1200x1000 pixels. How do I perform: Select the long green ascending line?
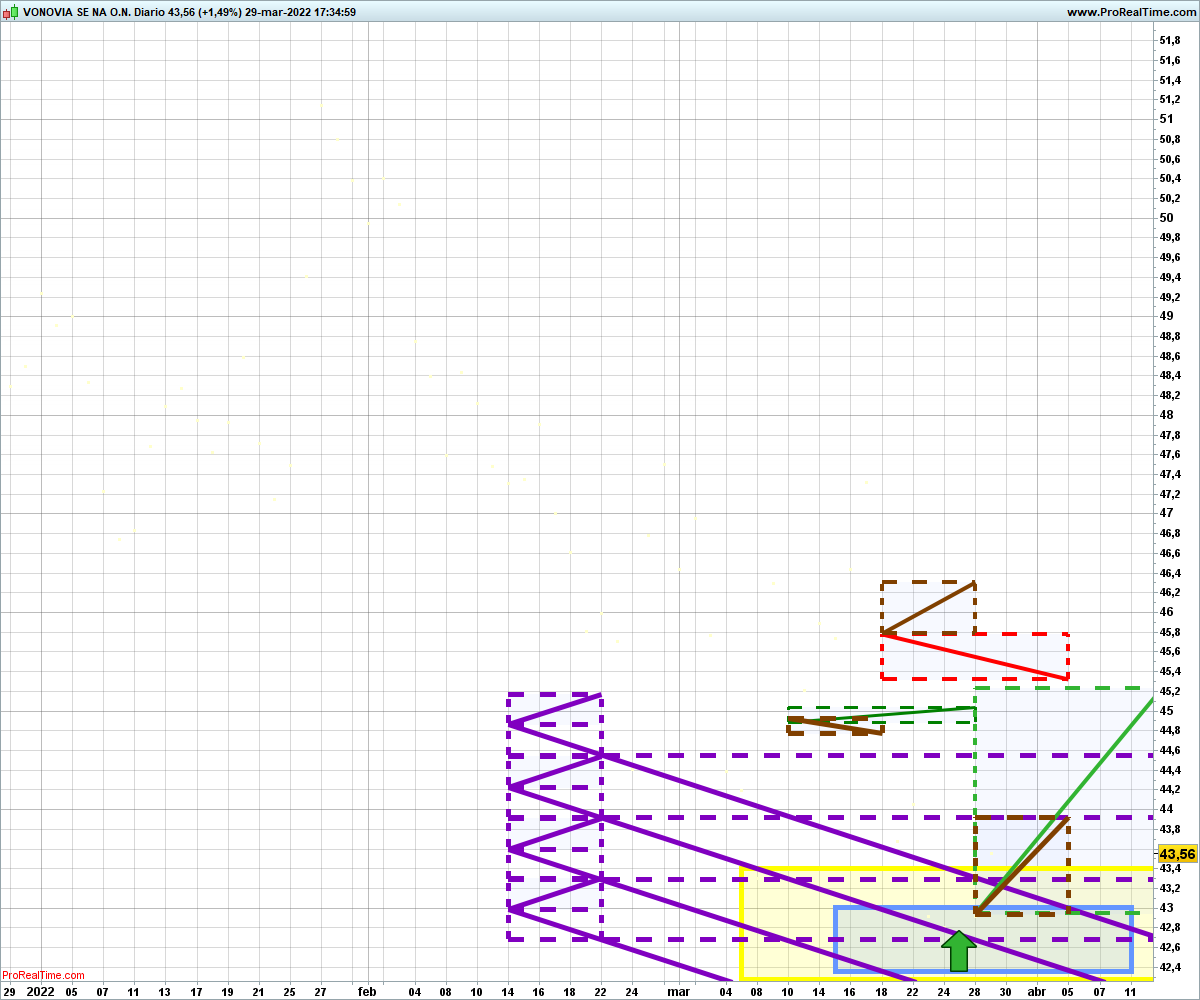click(1065, 807)
